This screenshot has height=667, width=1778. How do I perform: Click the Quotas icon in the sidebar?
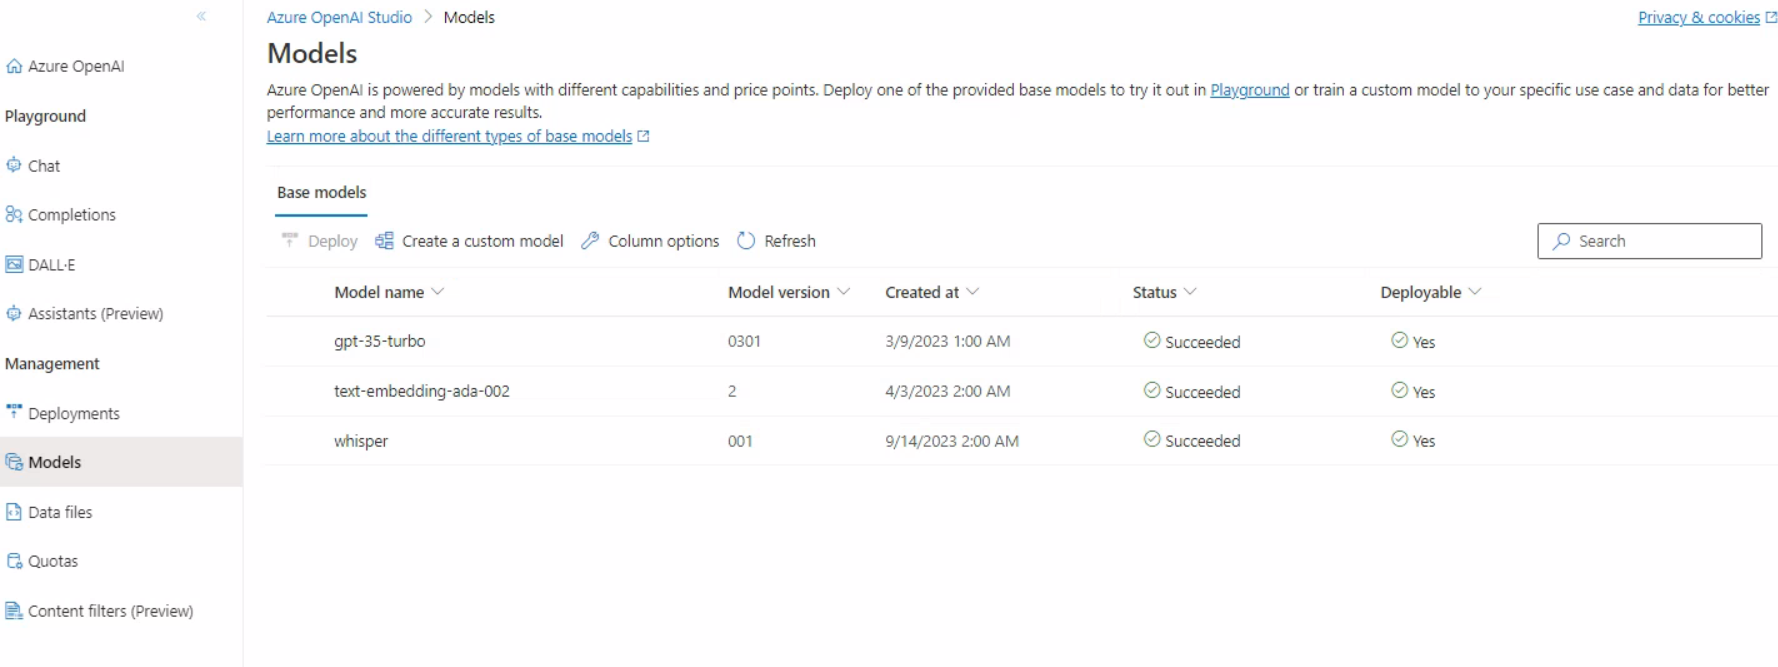pos(14,561)
